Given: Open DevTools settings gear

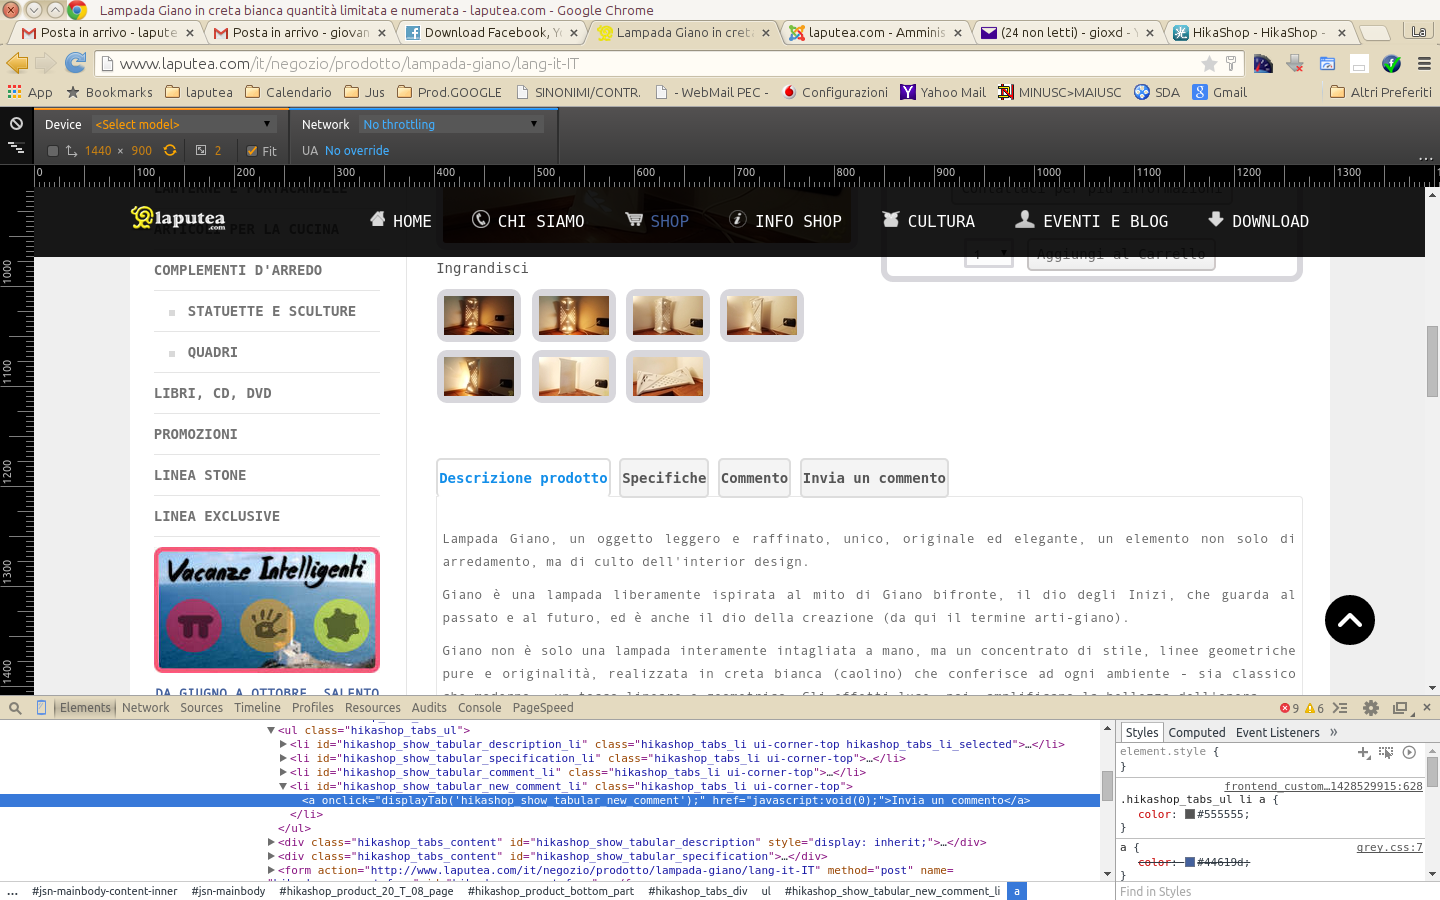Looking at the screenshot, I should tap(1371, 708).
